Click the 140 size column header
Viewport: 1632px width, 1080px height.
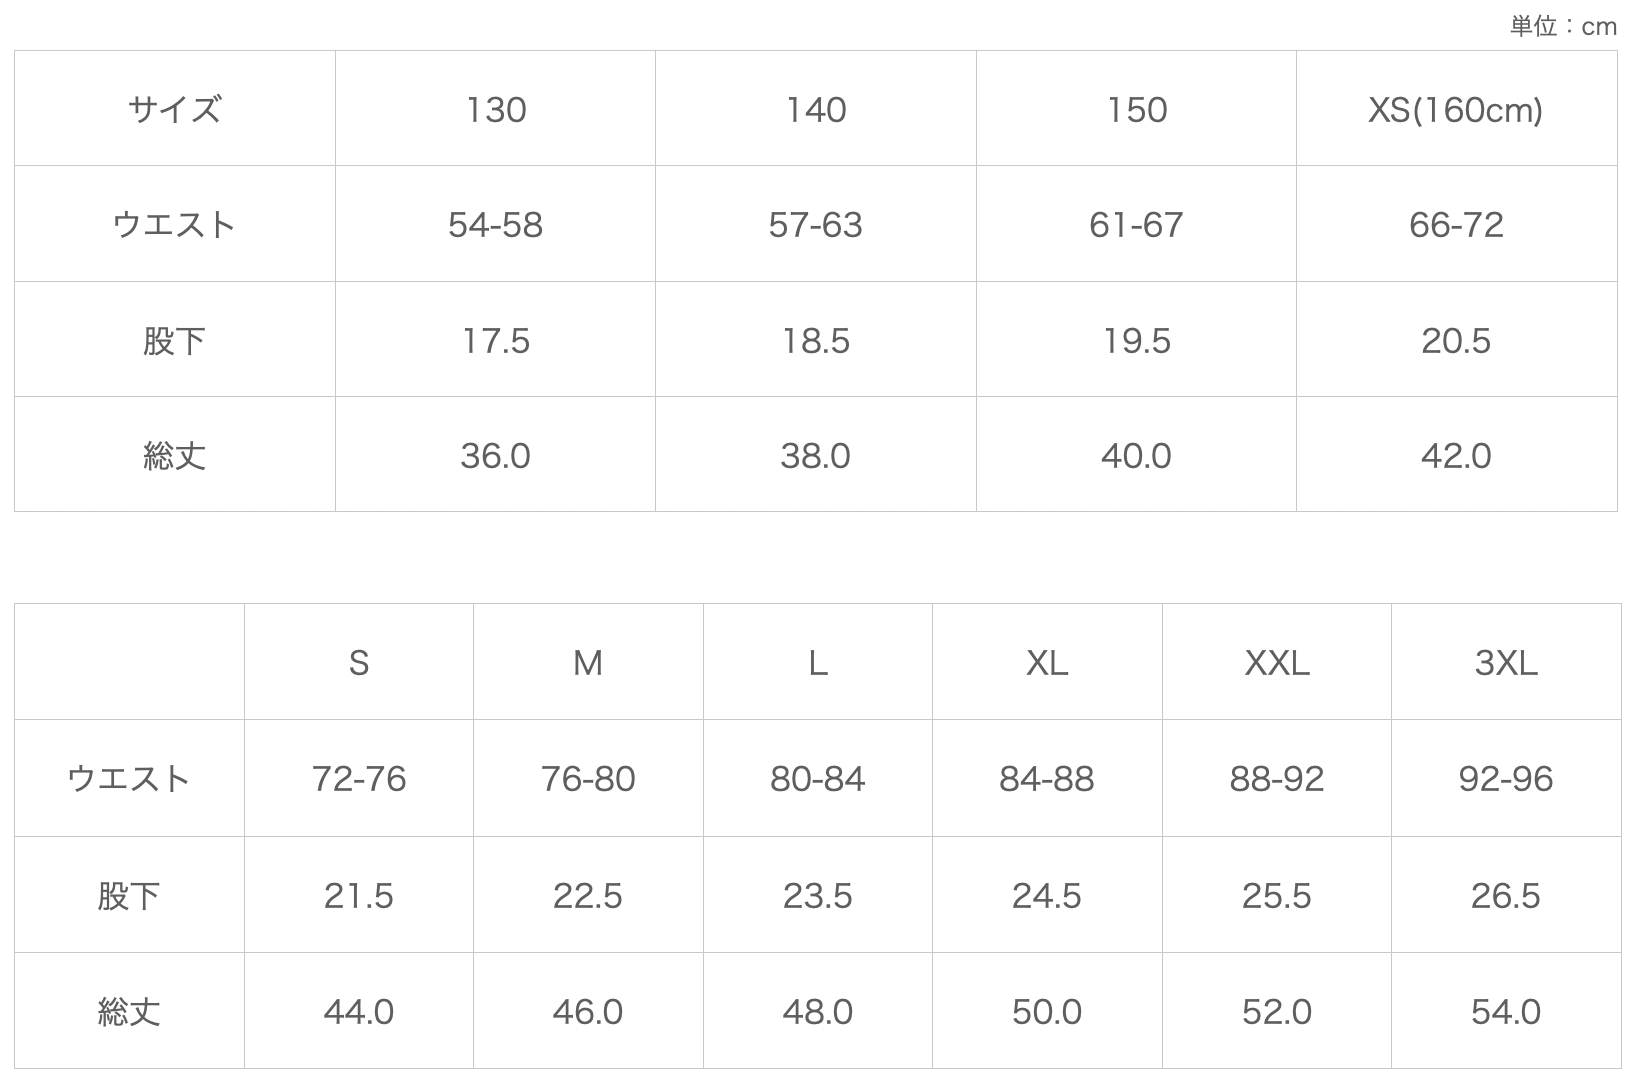(x=815, y=109)
